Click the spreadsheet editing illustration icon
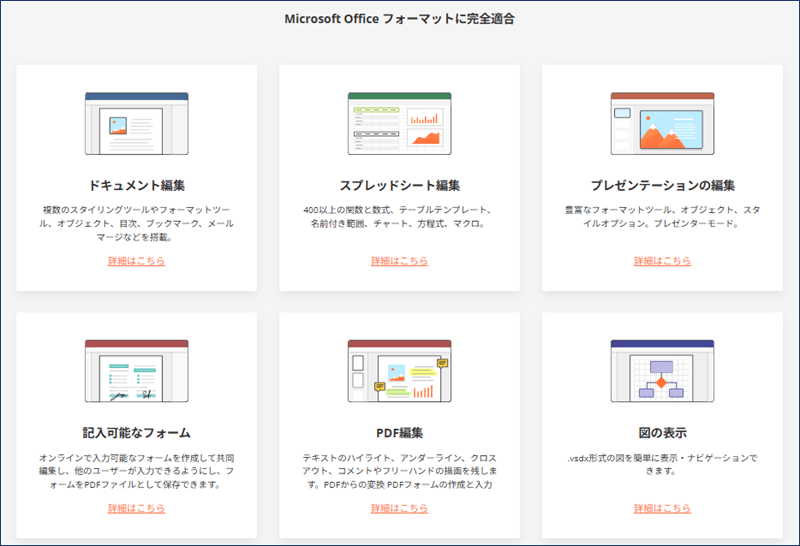 tap(399, 123)
